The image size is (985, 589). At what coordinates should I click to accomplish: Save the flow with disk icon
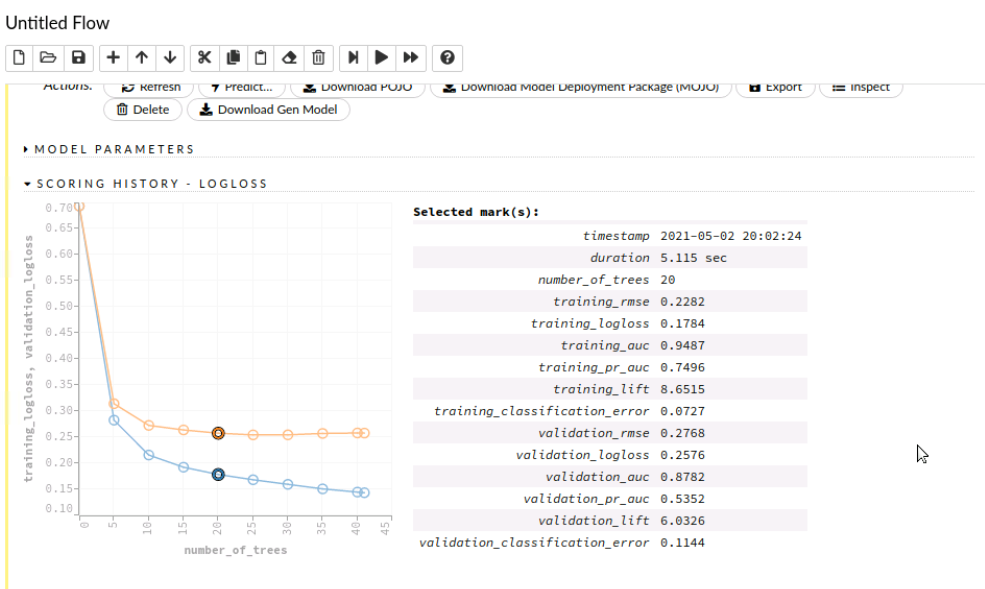tap(79, 58)
